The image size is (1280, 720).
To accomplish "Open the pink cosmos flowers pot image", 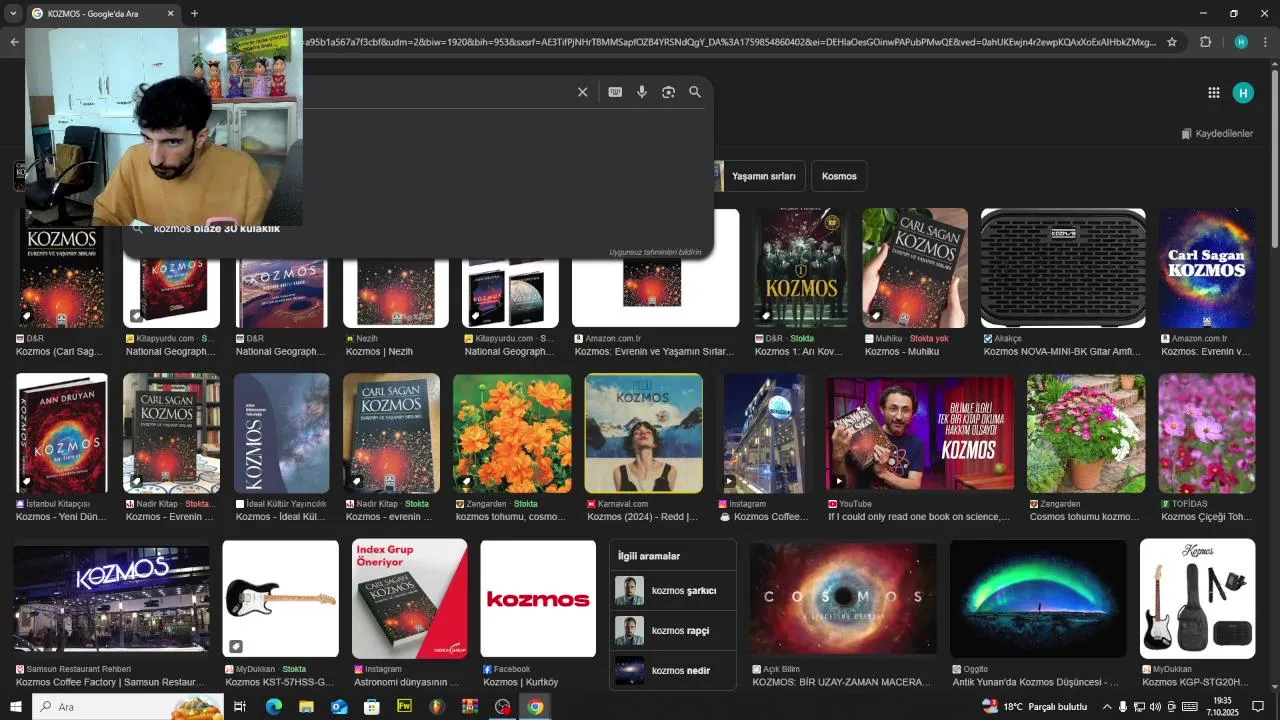I will pyautogui.click(x=1086, y=434).
